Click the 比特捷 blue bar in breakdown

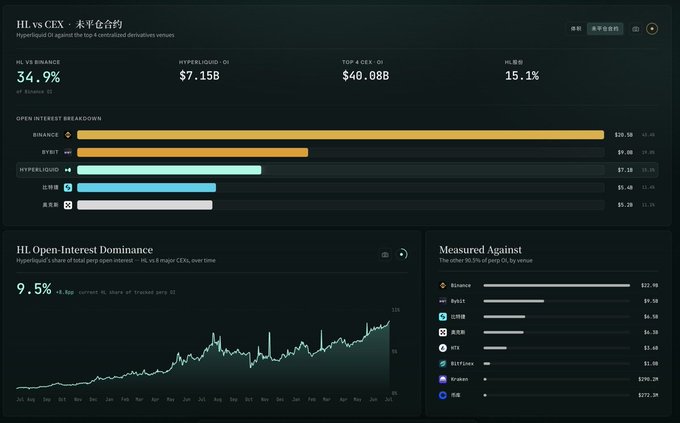tap(147, 187)
